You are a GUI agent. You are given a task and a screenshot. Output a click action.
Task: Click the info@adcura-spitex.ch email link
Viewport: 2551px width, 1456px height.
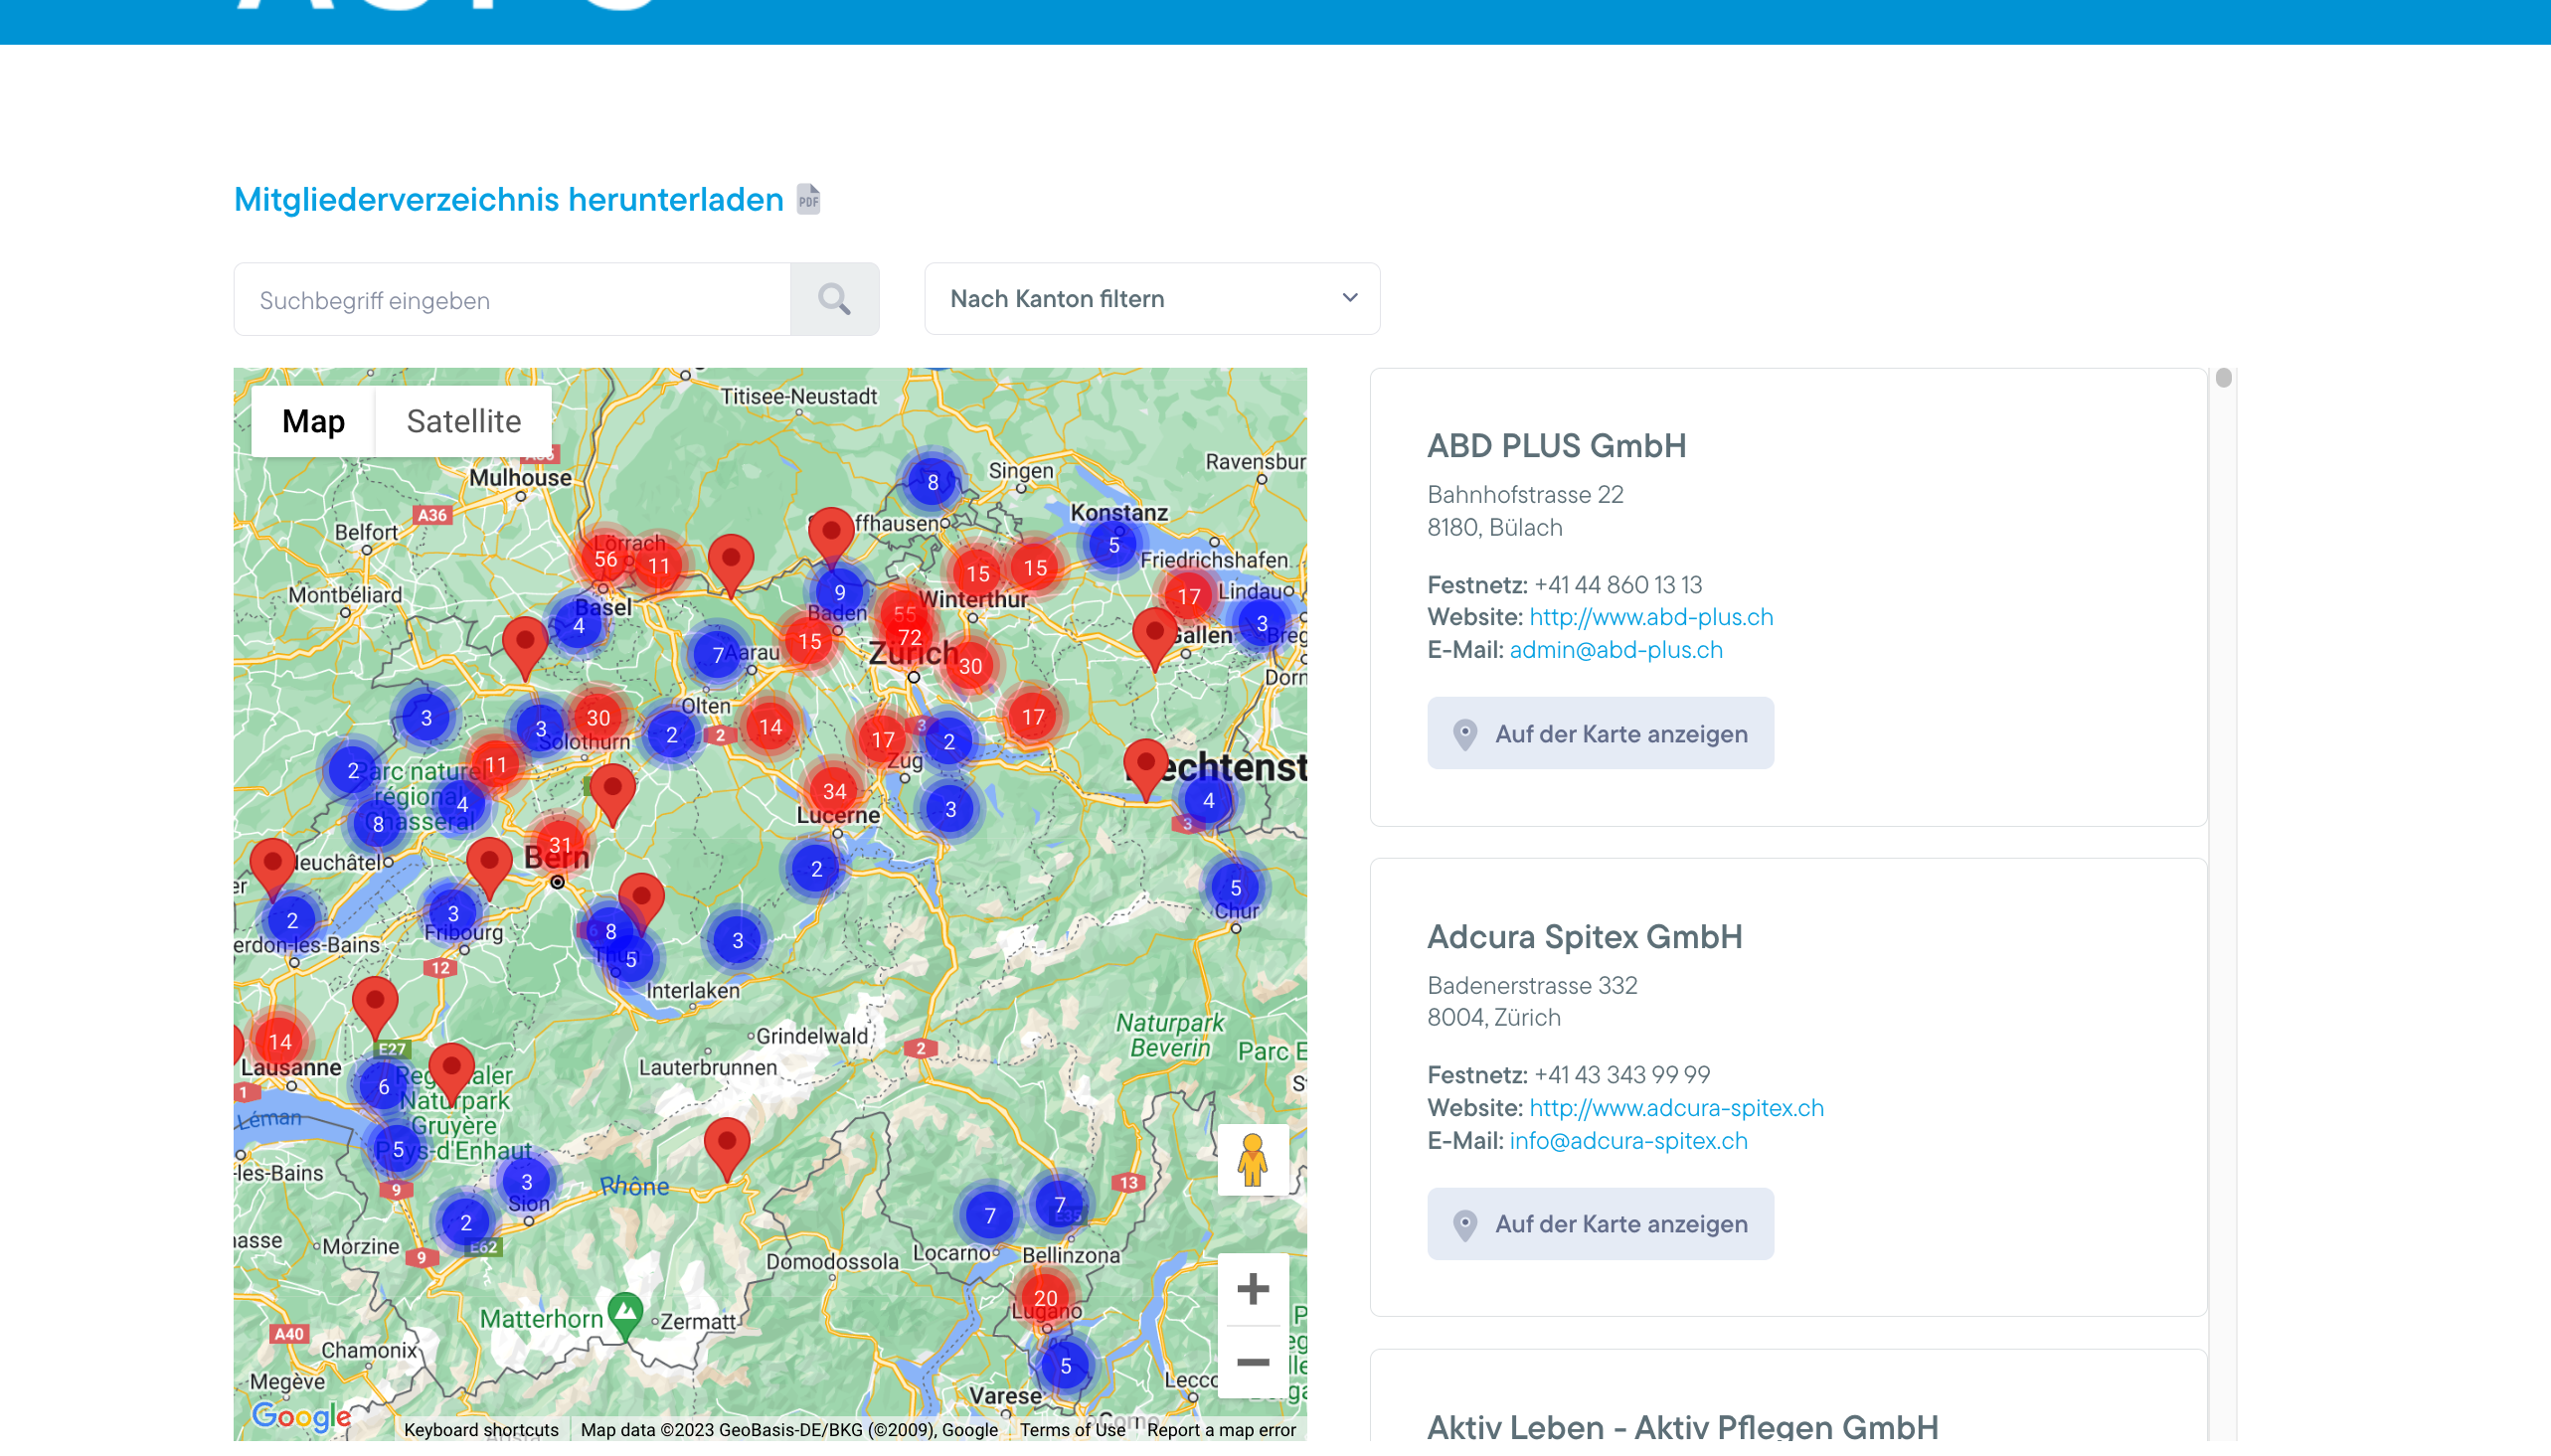[x=1628, y=1140]
